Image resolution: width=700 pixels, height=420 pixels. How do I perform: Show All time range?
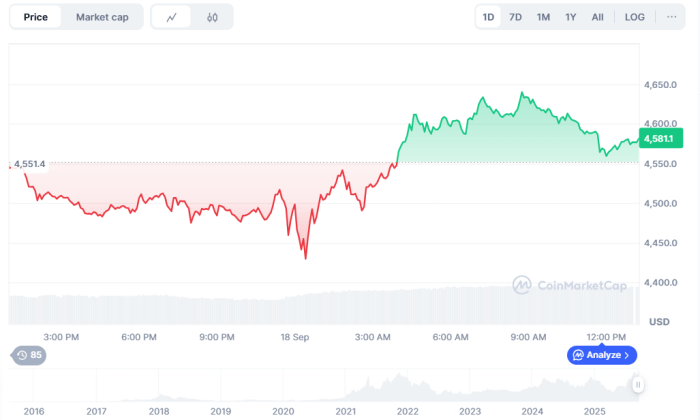click(597, 17)
